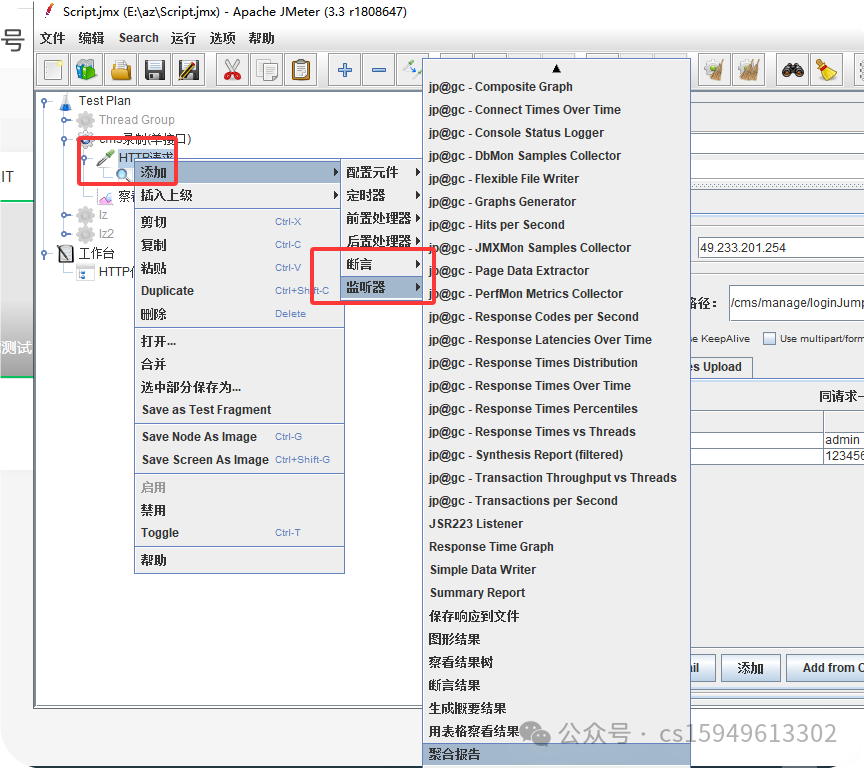Image resolution: width=864 pixels, height=768 pixels.
Task: Click the Cut scissors icon
Action: point(233,70)
